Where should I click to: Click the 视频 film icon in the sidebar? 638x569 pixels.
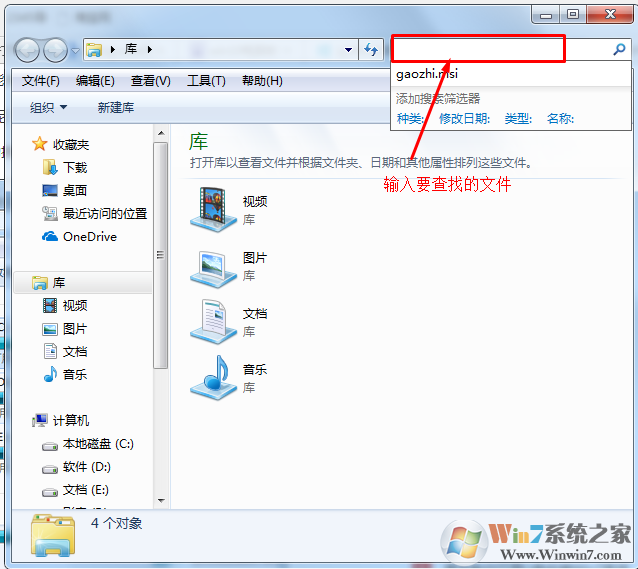tap(50, 305)
